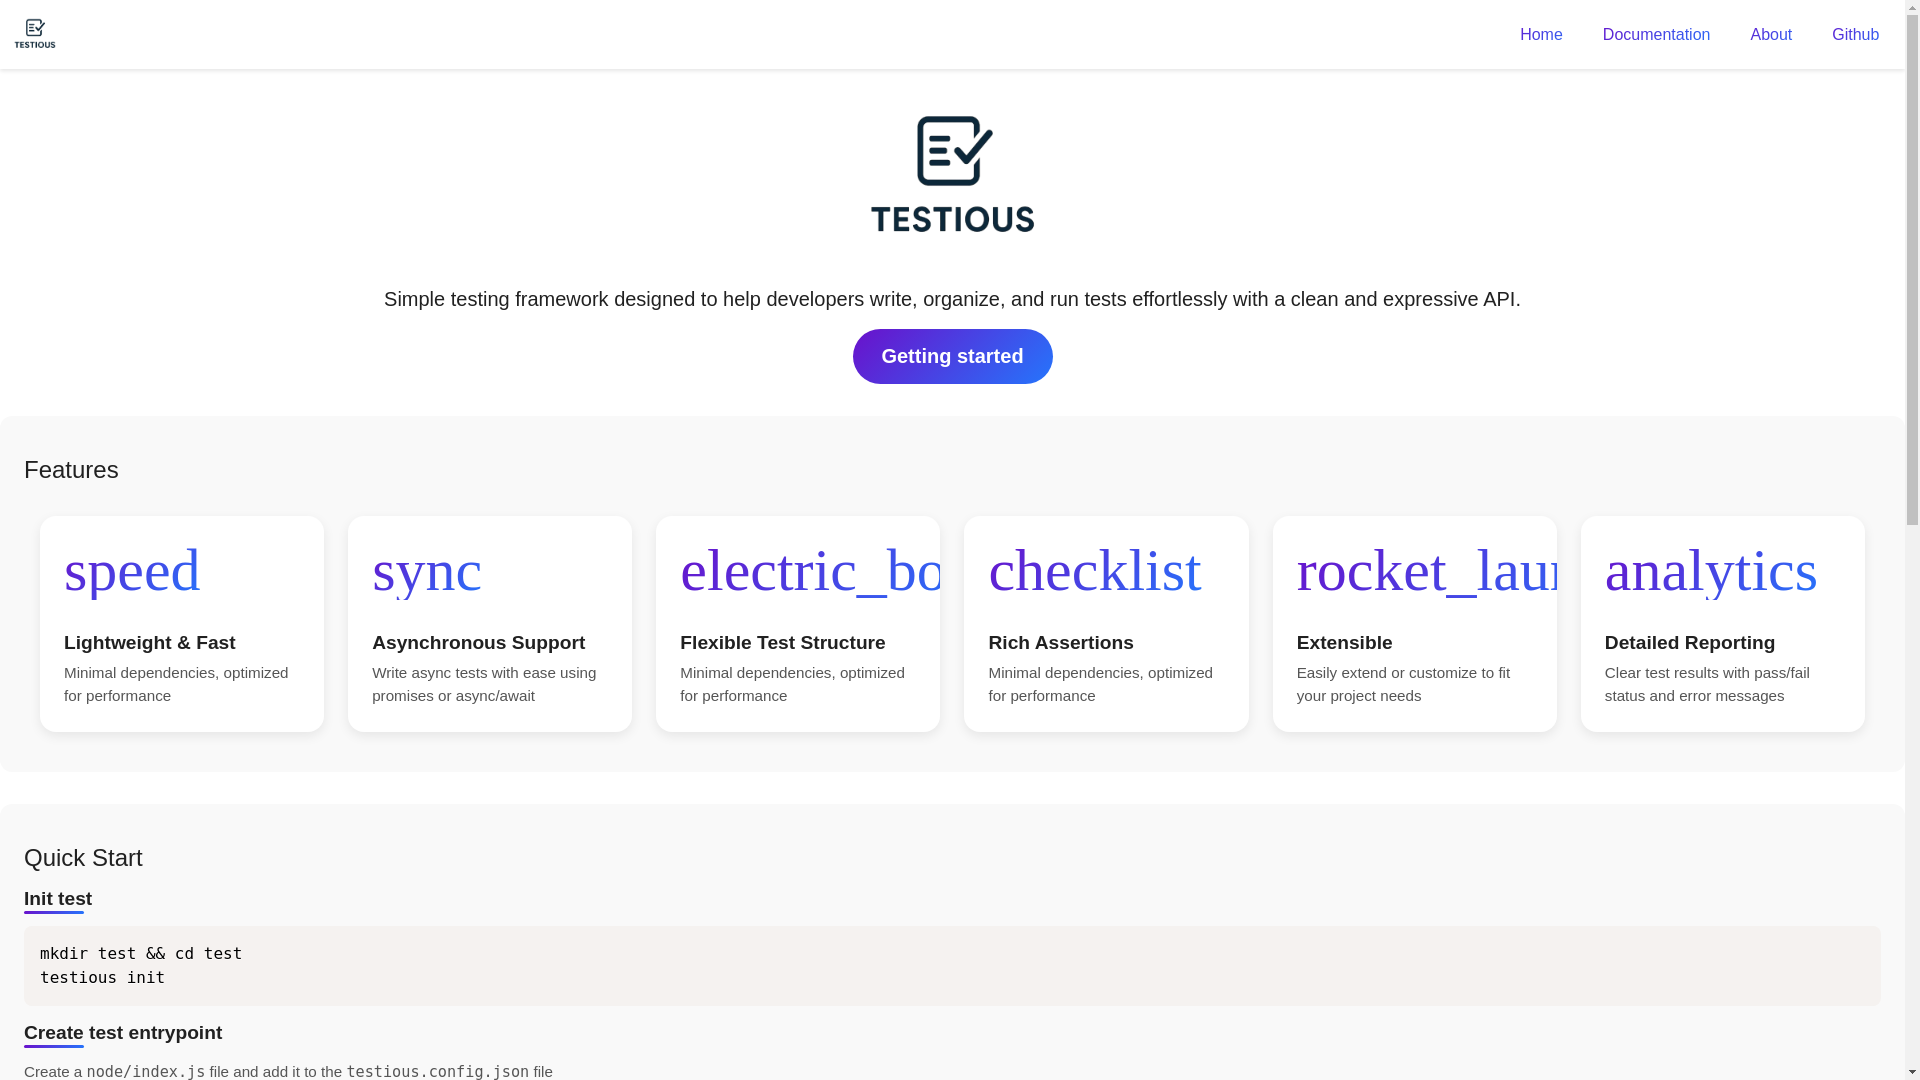Select the Flexible Test Structure title
Viewport: 1920px width, 1080px height.
click(782, 643)
